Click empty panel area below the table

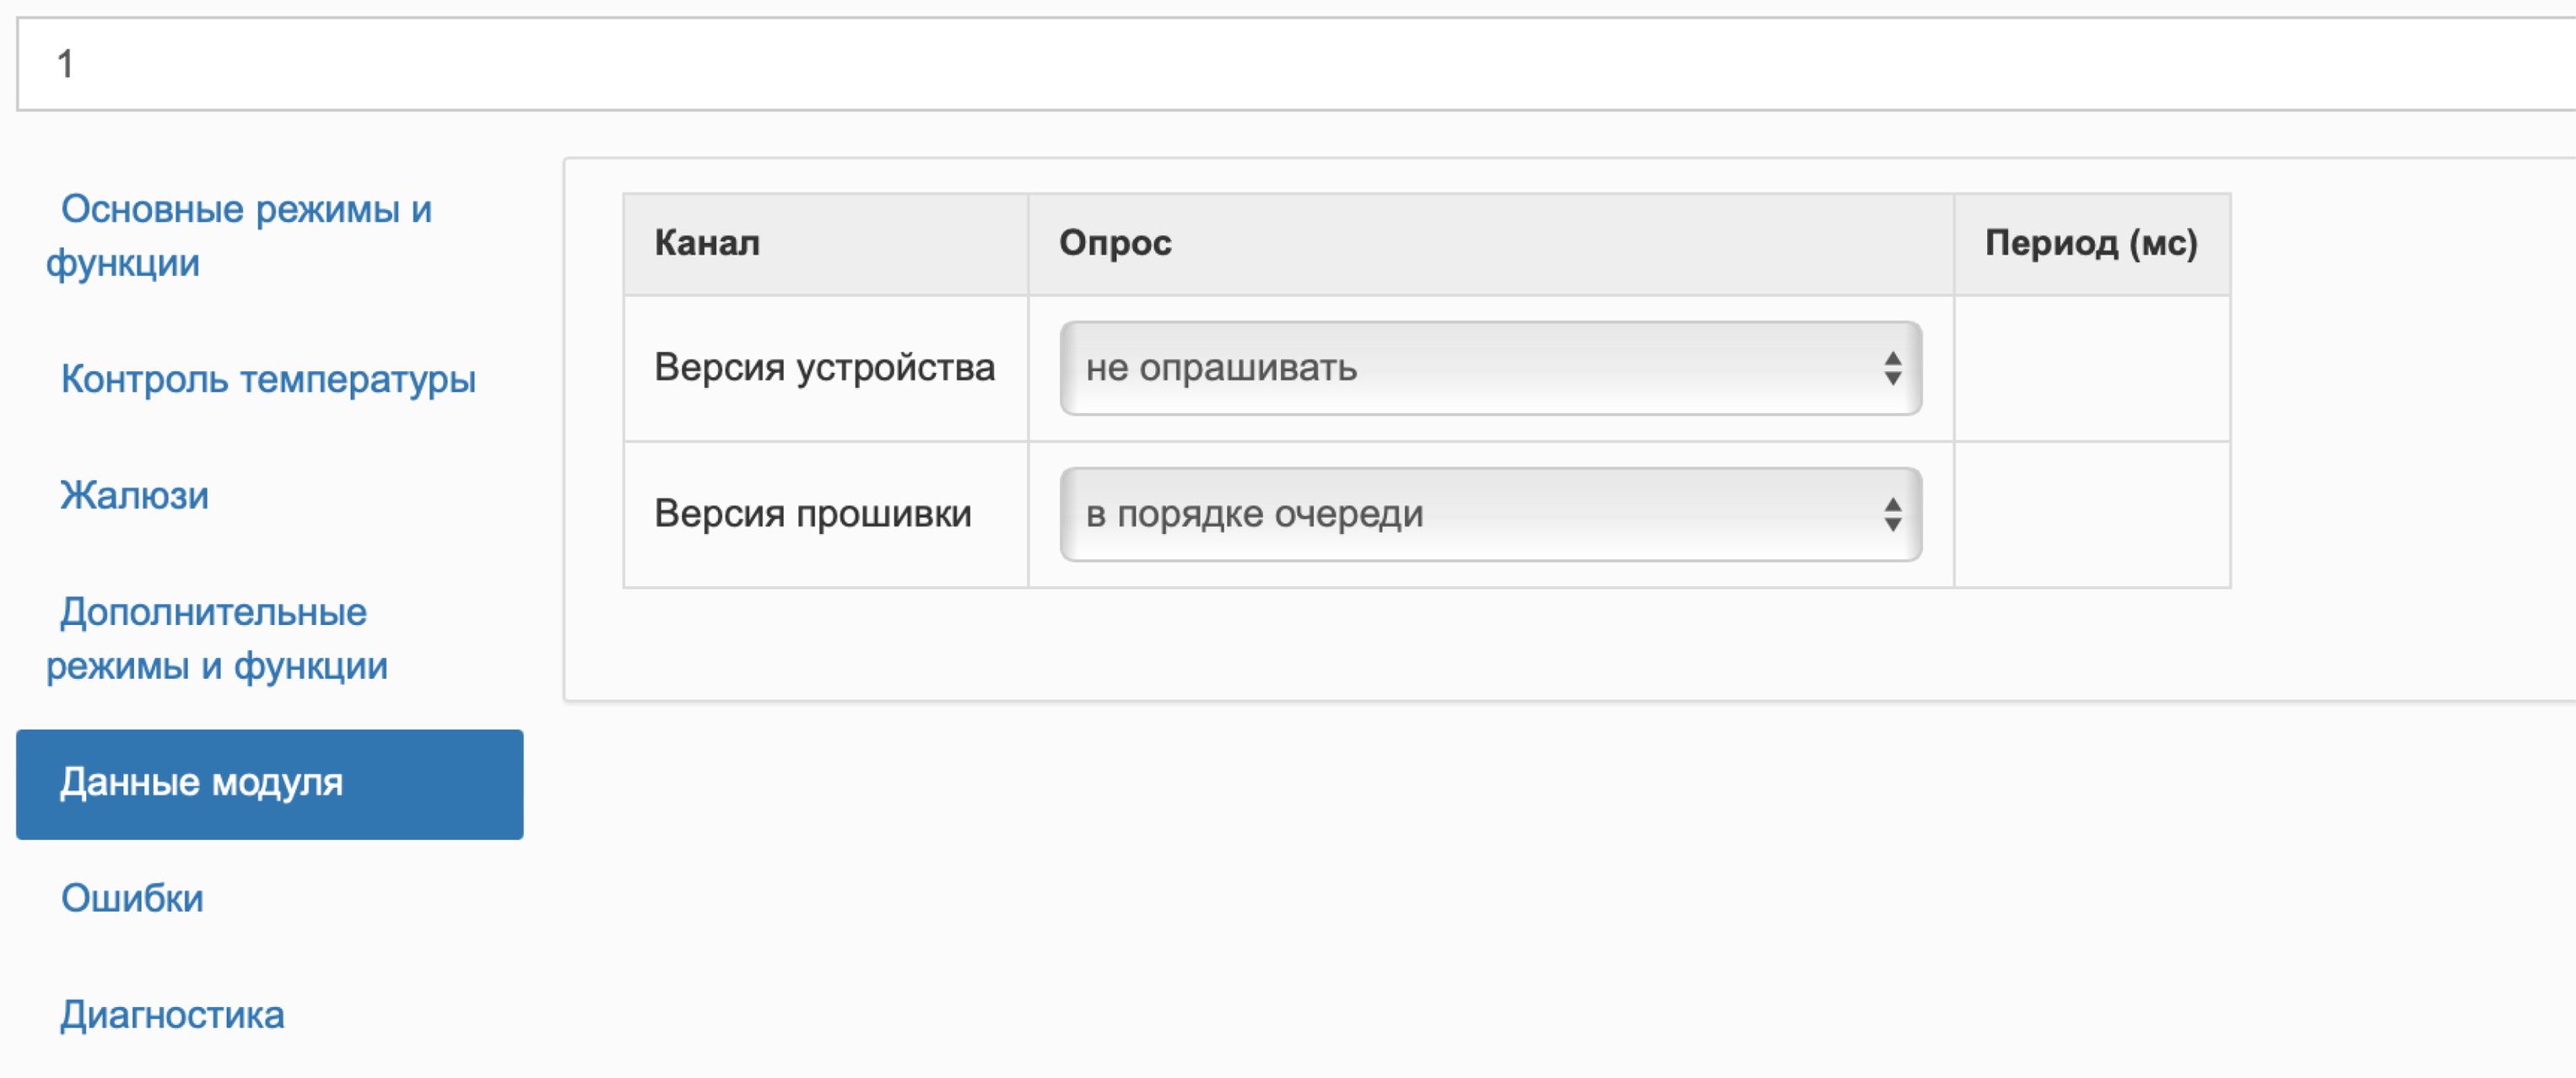[1400, 645]
